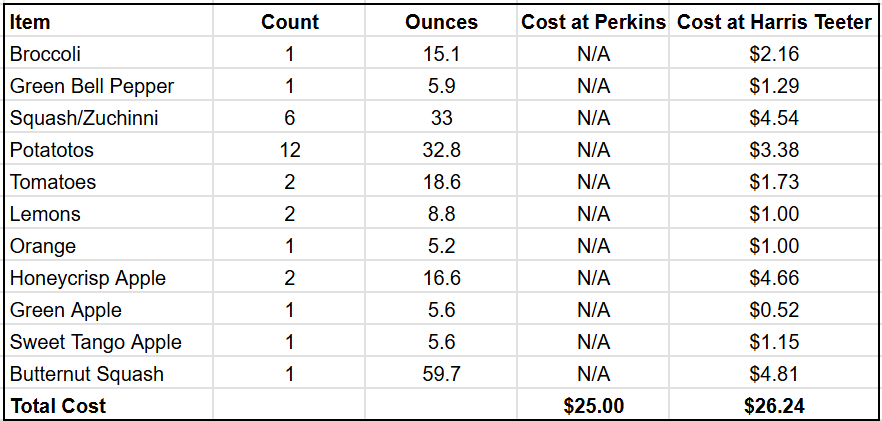Viewport: 882px width, 421px height.
Task: Select the Broccoli item cell
Action: point(45,54)
